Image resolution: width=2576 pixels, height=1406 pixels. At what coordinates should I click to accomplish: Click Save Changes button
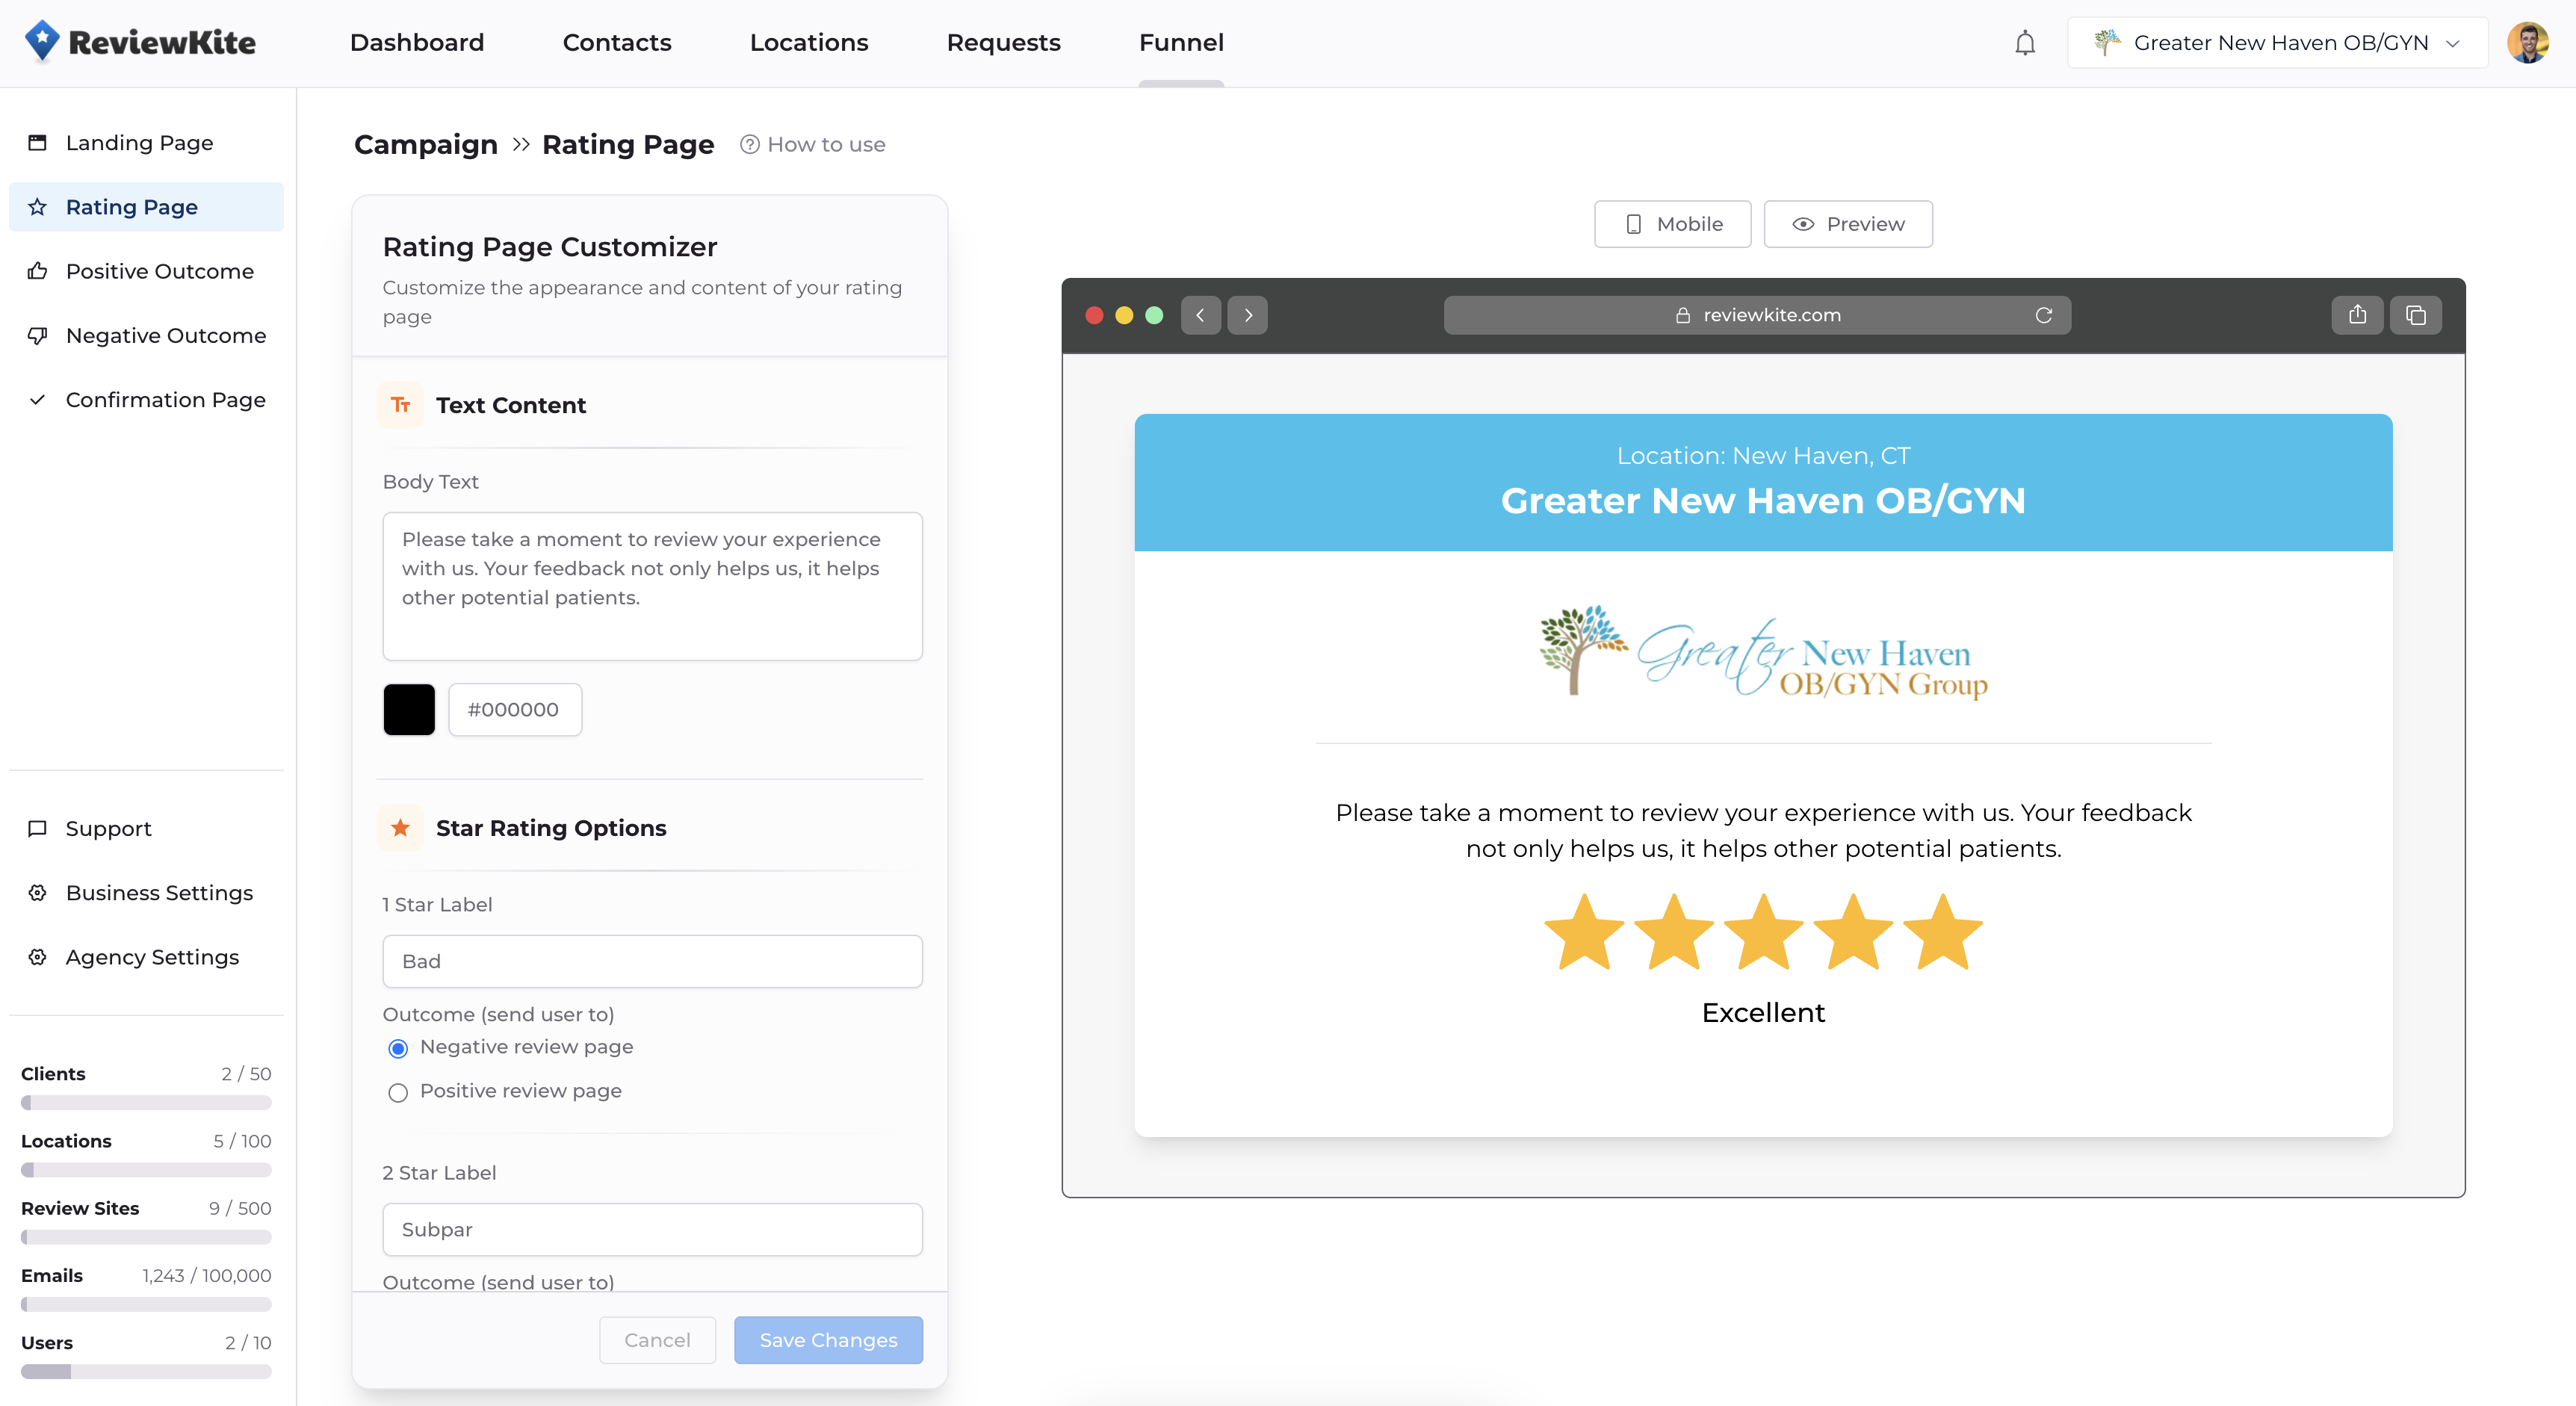(827, 1340)
